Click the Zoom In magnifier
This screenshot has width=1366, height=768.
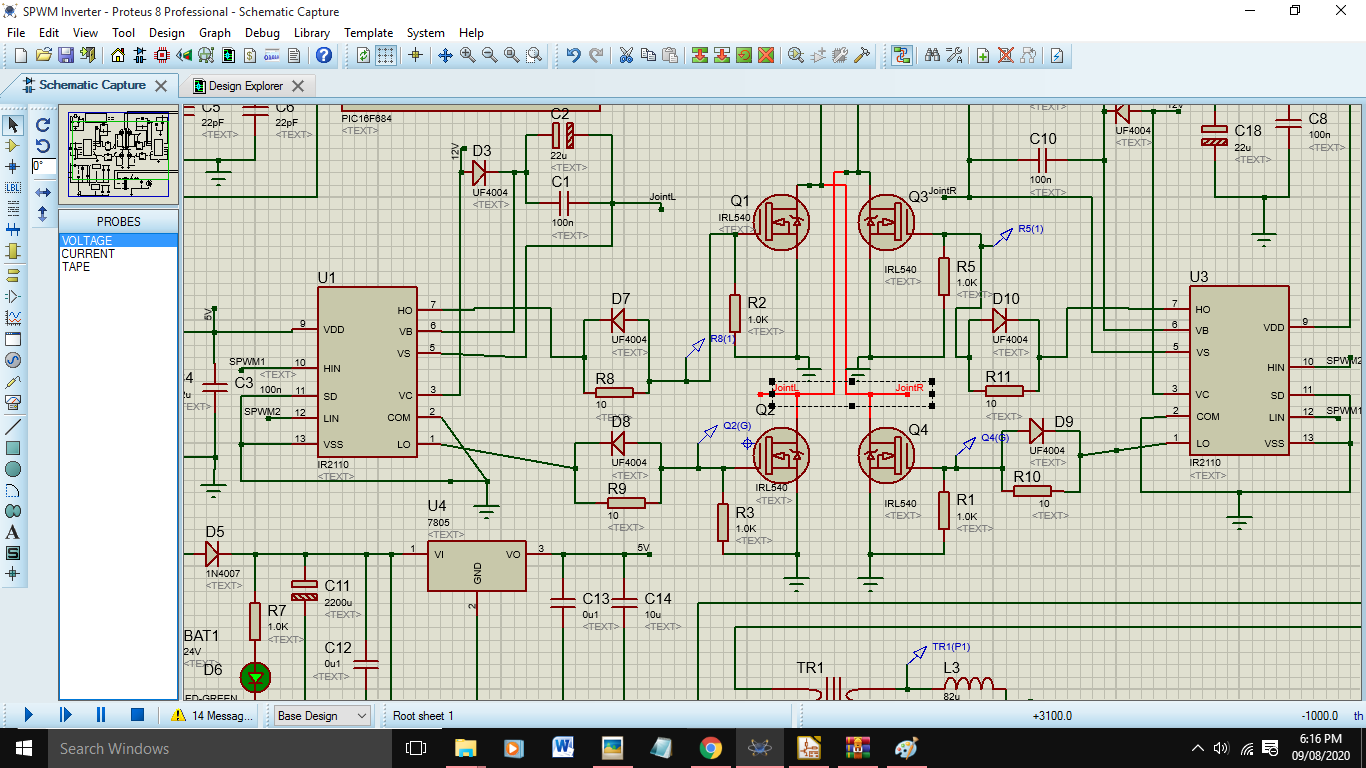tap(468, 55)
